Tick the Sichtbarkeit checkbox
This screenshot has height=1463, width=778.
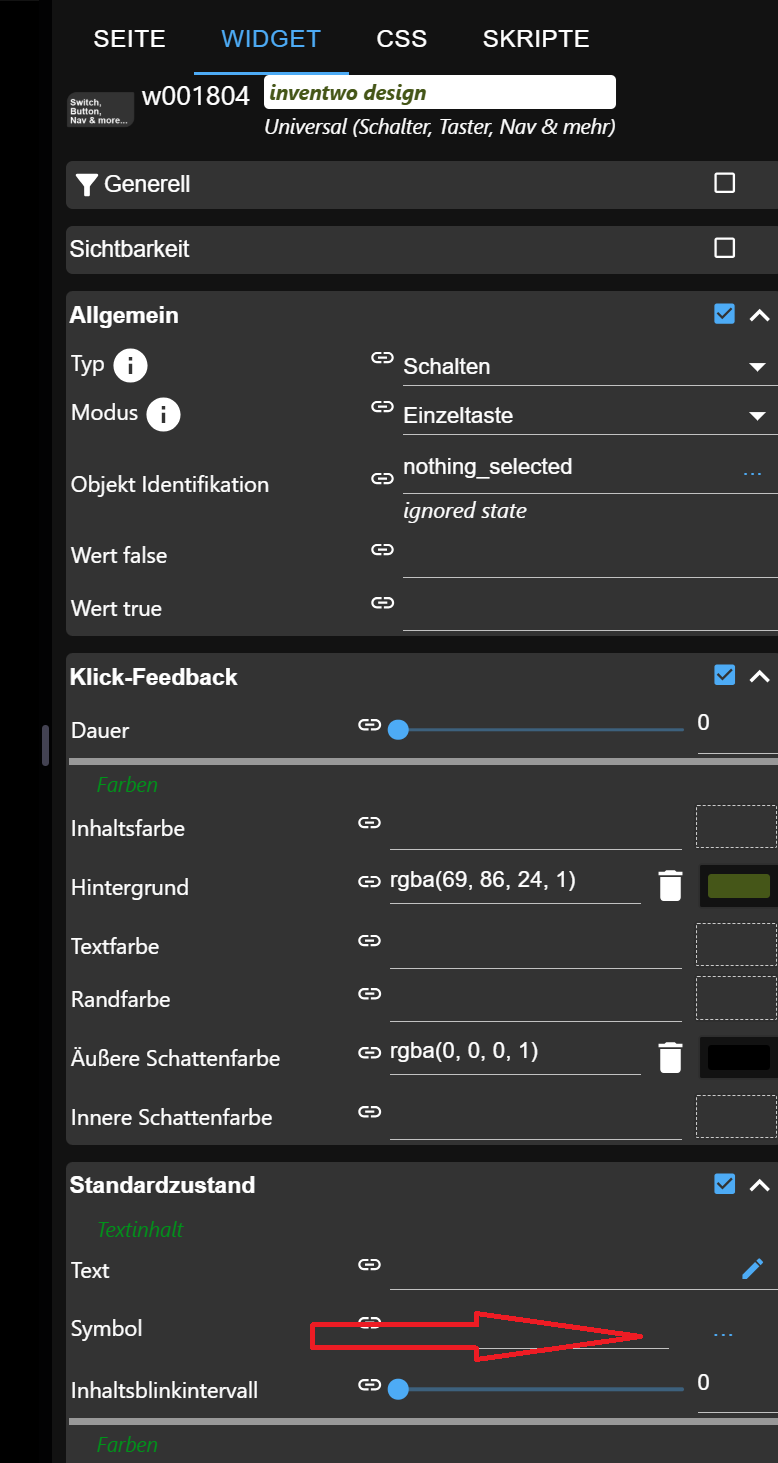(725, 248)
